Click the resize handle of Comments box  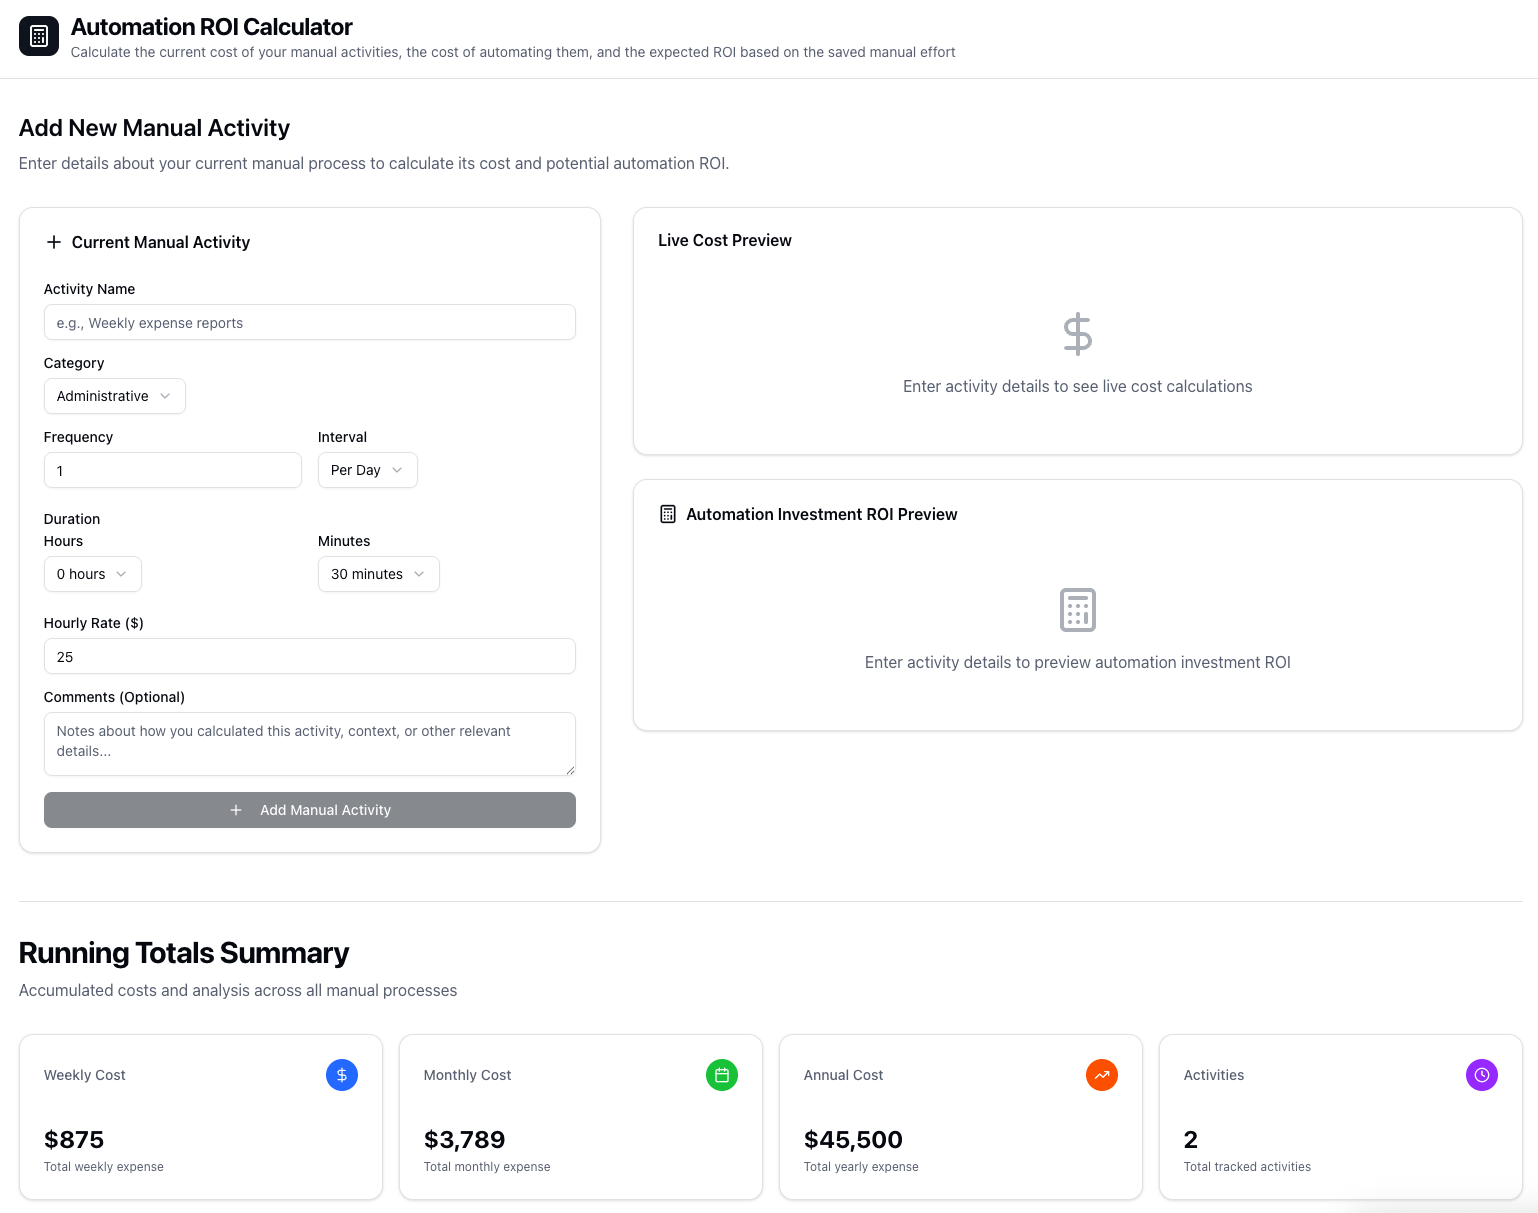570,770
